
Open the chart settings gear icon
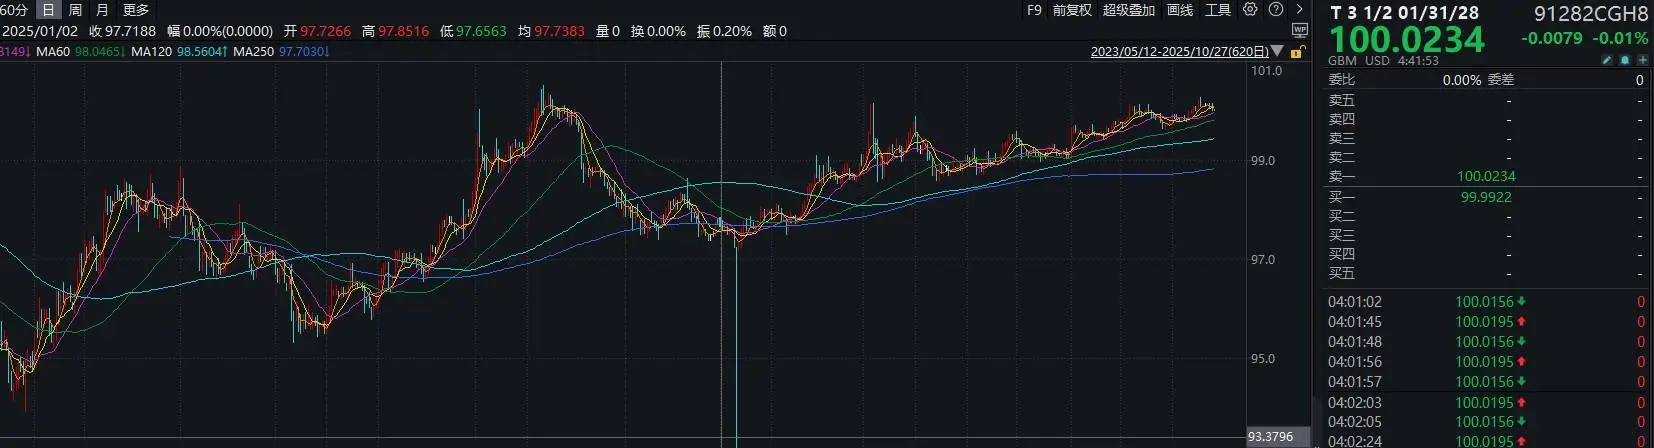tap(1250, 10)
